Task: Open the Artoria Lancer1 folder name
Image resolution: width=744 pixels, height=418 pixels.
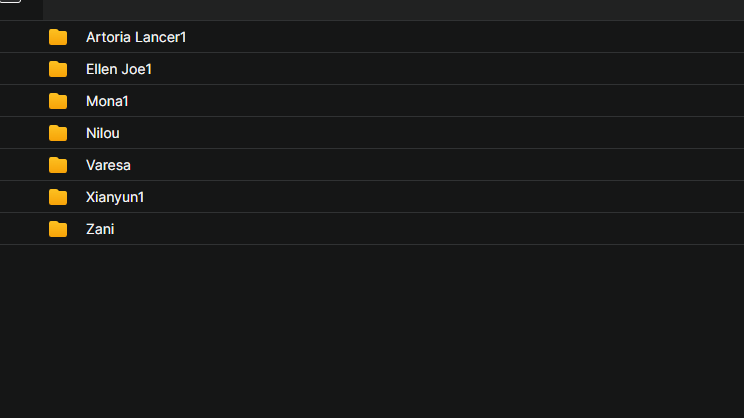Action: tap(136, 37)
